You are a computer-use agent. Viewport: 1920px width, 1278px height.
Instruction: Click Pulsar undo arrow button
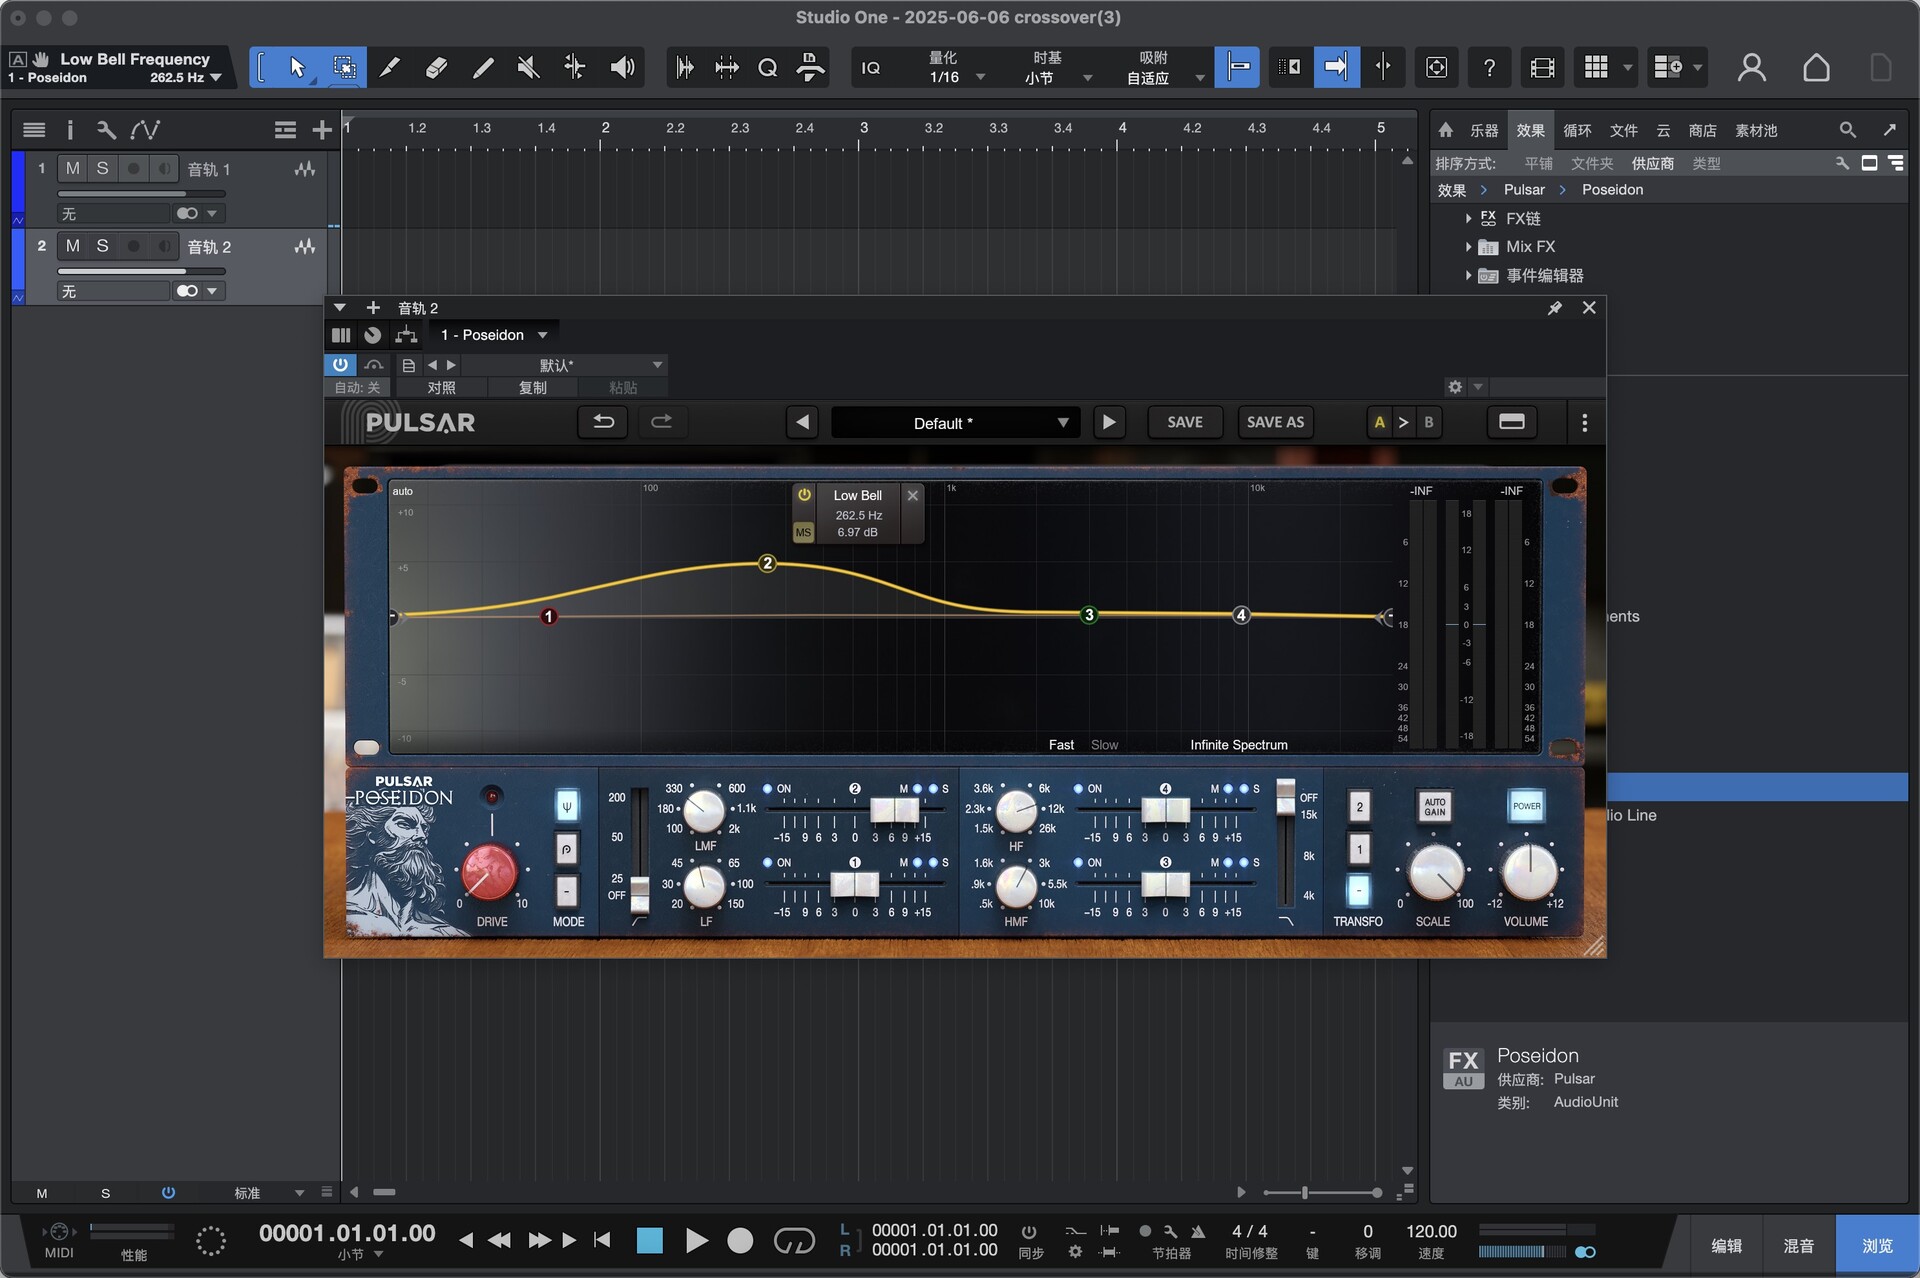pos(603,422)
